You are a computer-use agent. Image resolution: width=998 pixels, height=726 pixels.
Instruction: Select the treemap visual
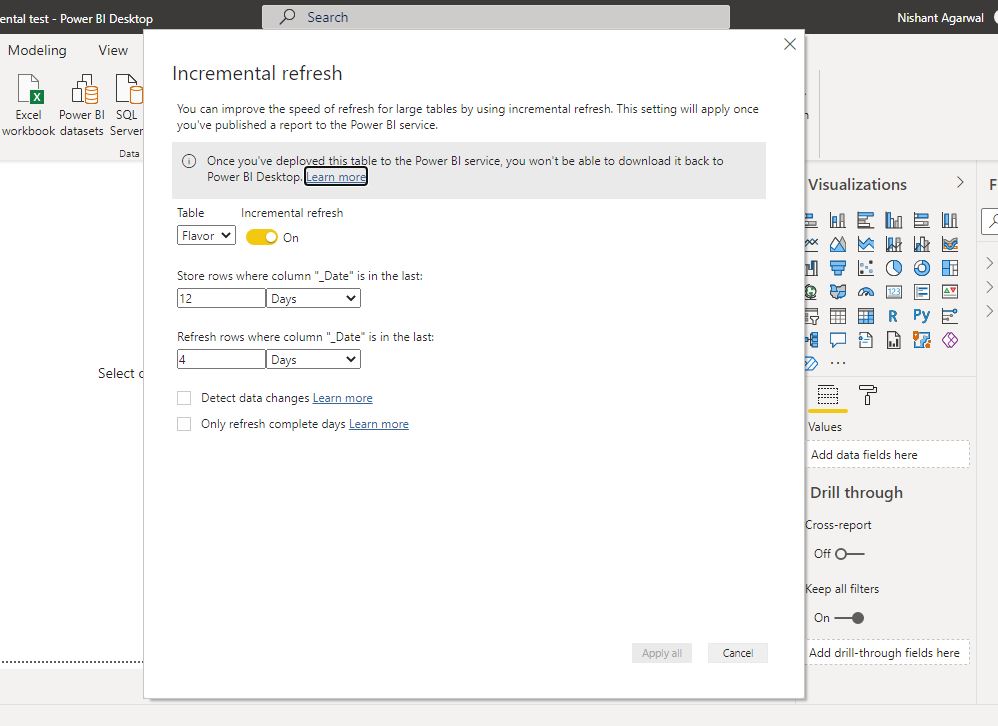coord(950,268)
